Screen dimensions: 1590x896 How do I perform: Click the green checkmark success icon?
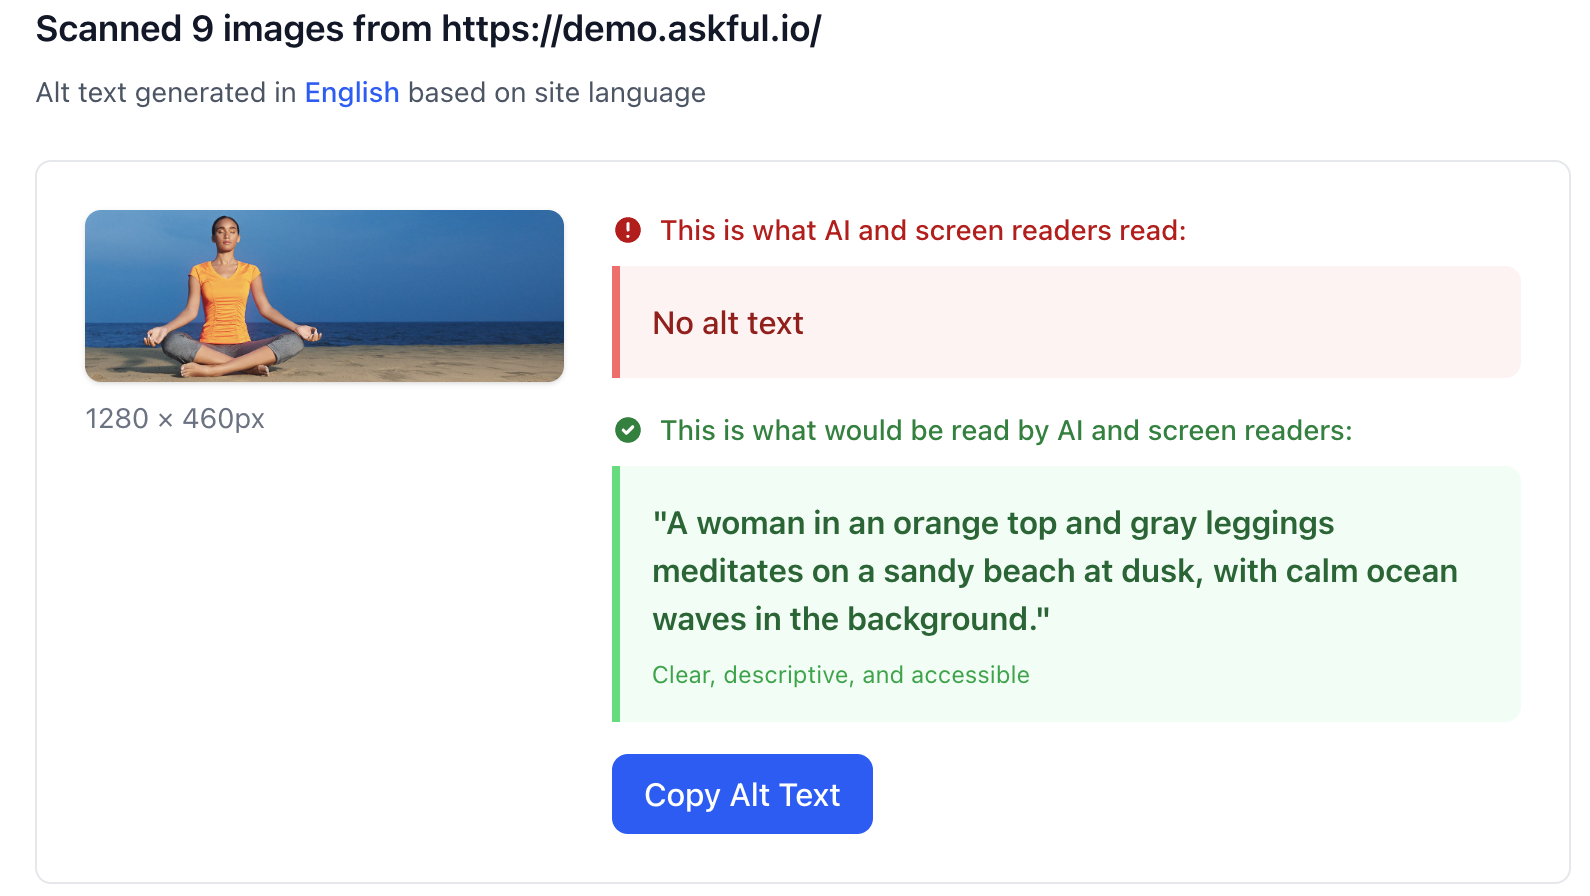click(628, 430)
